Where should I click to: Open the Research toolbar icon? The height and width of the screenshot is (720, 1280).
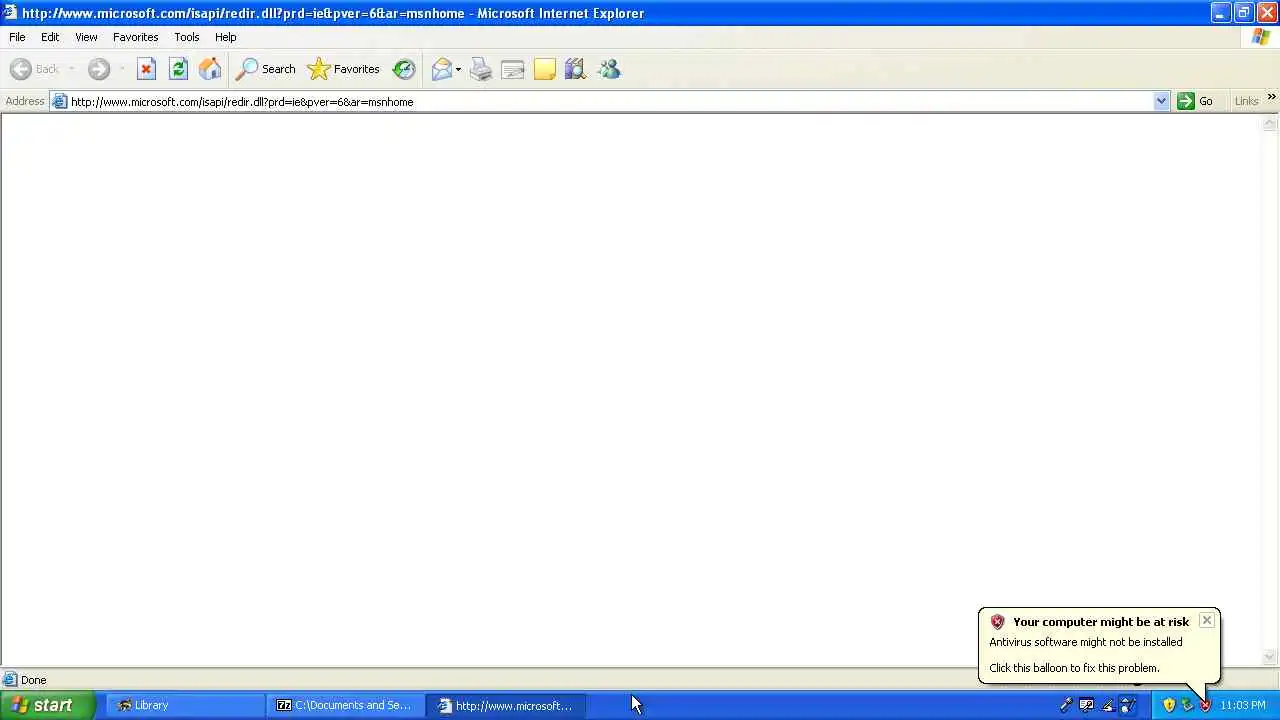click(575, 69)
